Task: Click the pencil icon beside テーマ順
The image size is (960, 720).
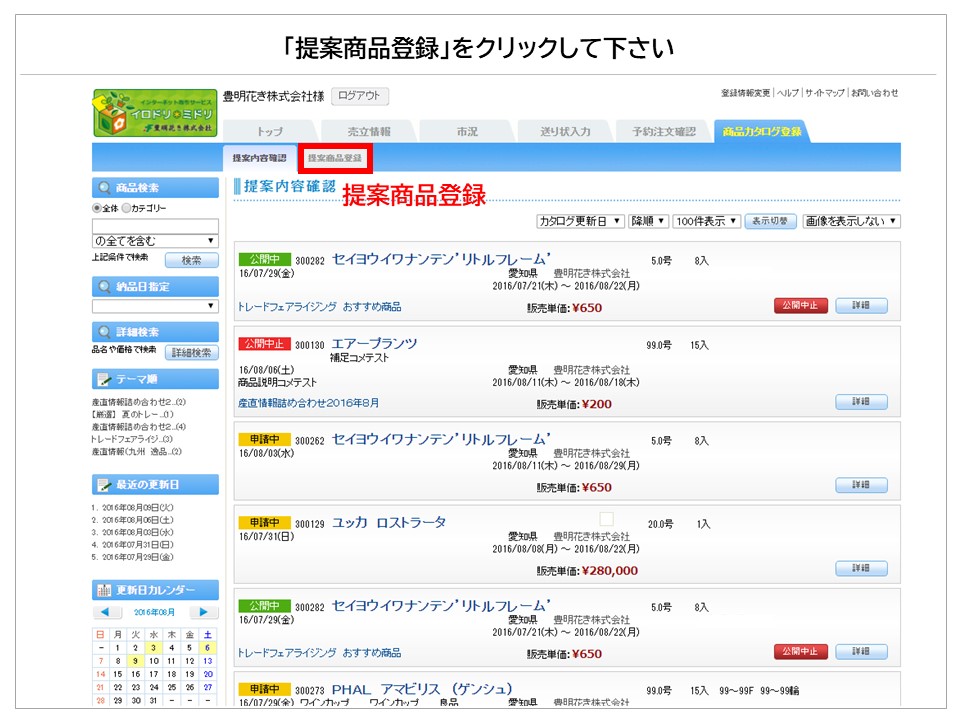Action: (x=103, y=380)
